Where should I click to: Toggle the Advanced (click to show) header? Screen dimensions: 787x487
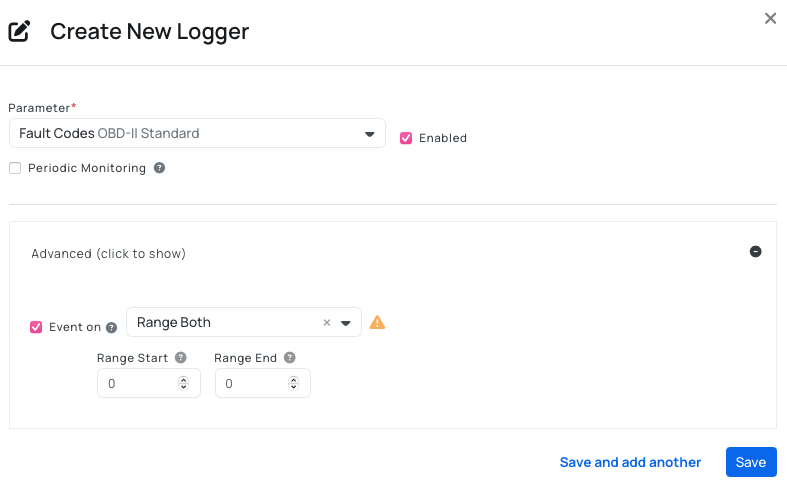108,254
